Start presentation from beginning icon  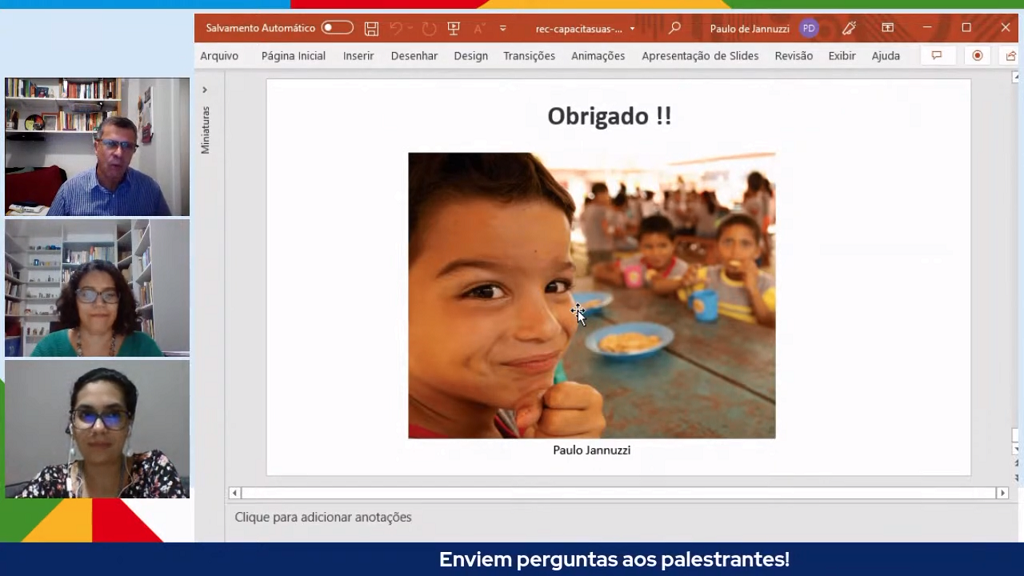454,29
